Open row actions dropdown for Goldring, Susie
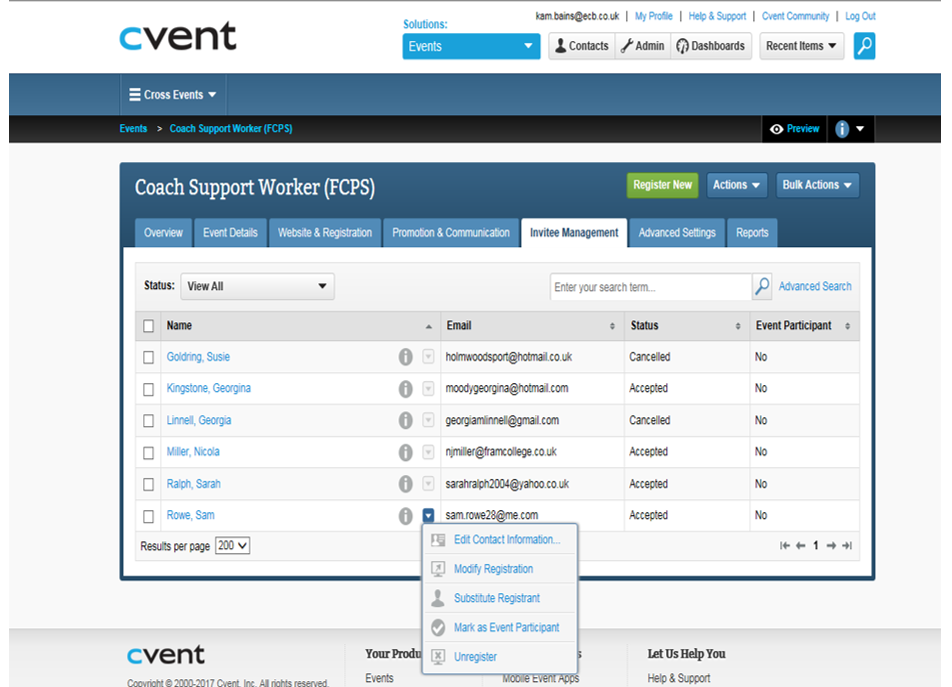Image resolution: width=952 pixels, height=687 pixels. 428,357
